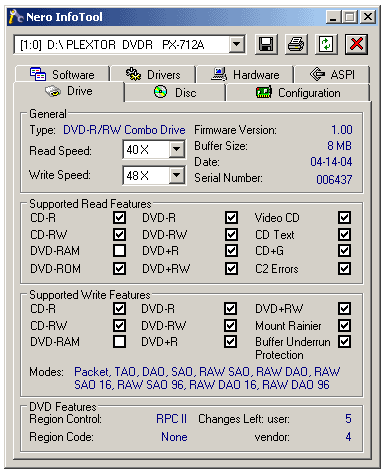
Task: Open the ASPI tab arrow icon
Action: click(x=317, y=74)
